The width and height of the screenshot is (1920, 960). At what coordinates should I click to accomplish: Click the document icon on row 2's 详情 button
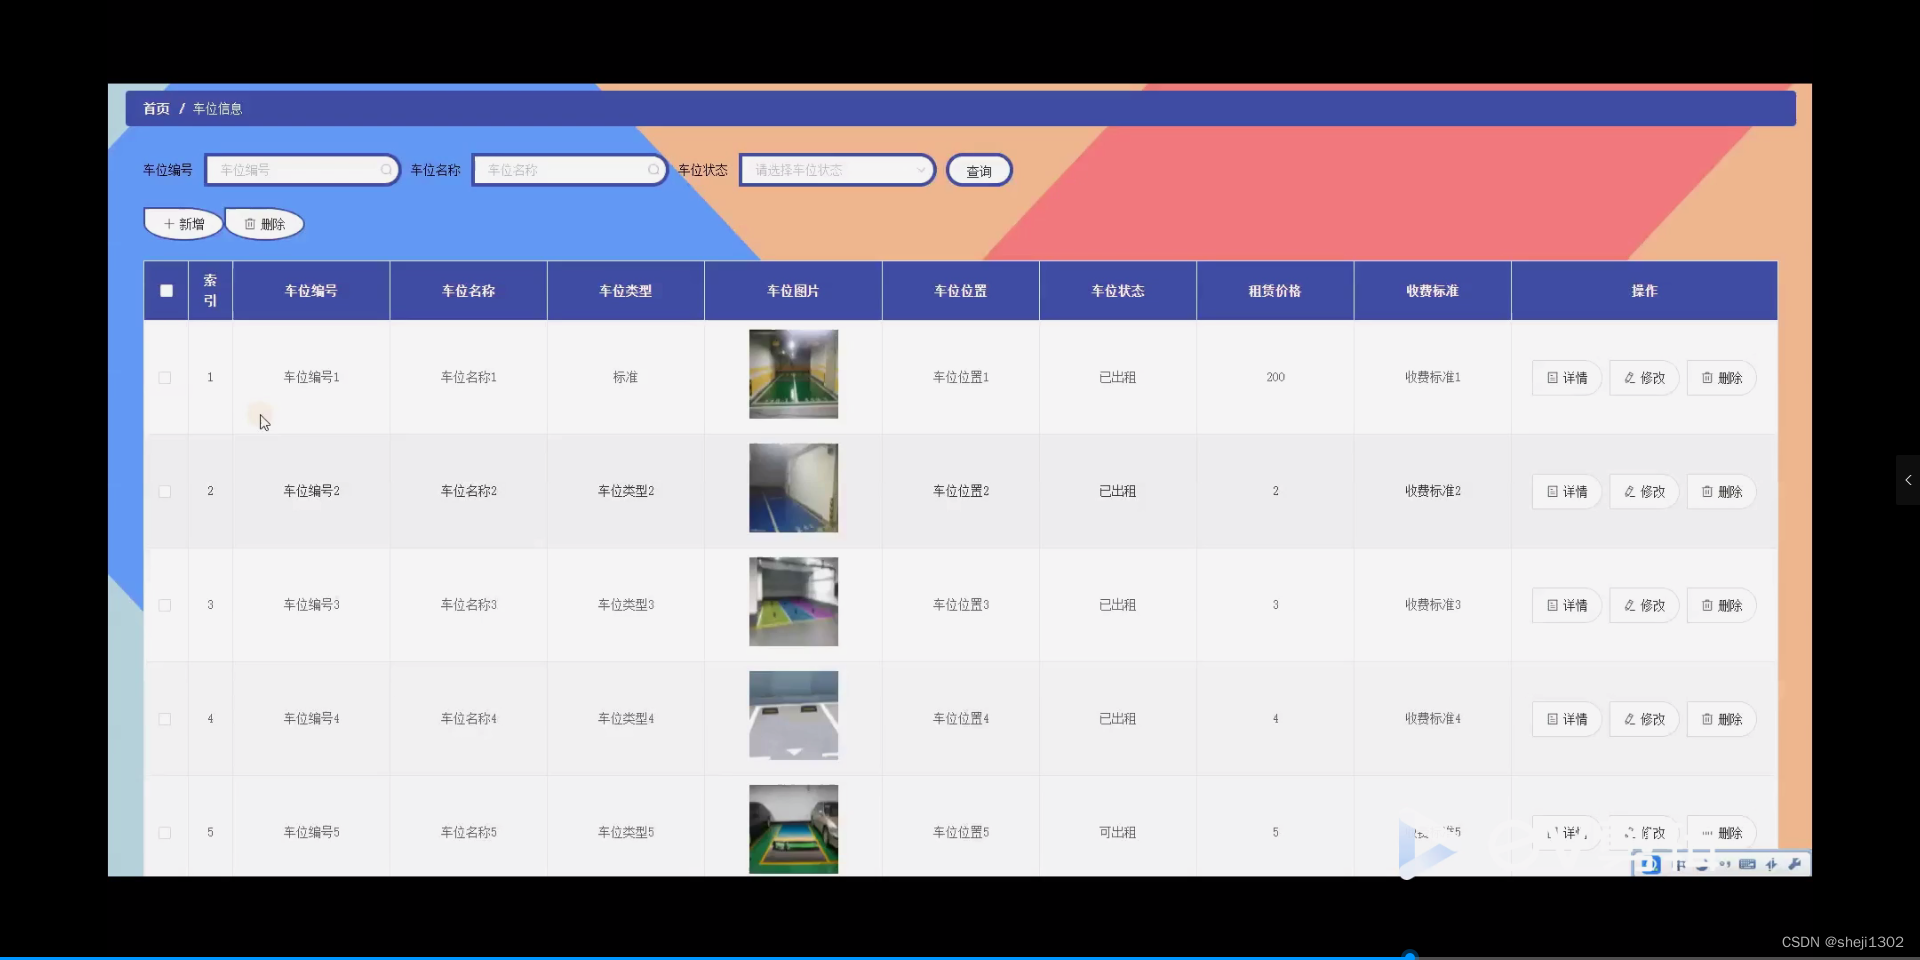[1551, 491]
